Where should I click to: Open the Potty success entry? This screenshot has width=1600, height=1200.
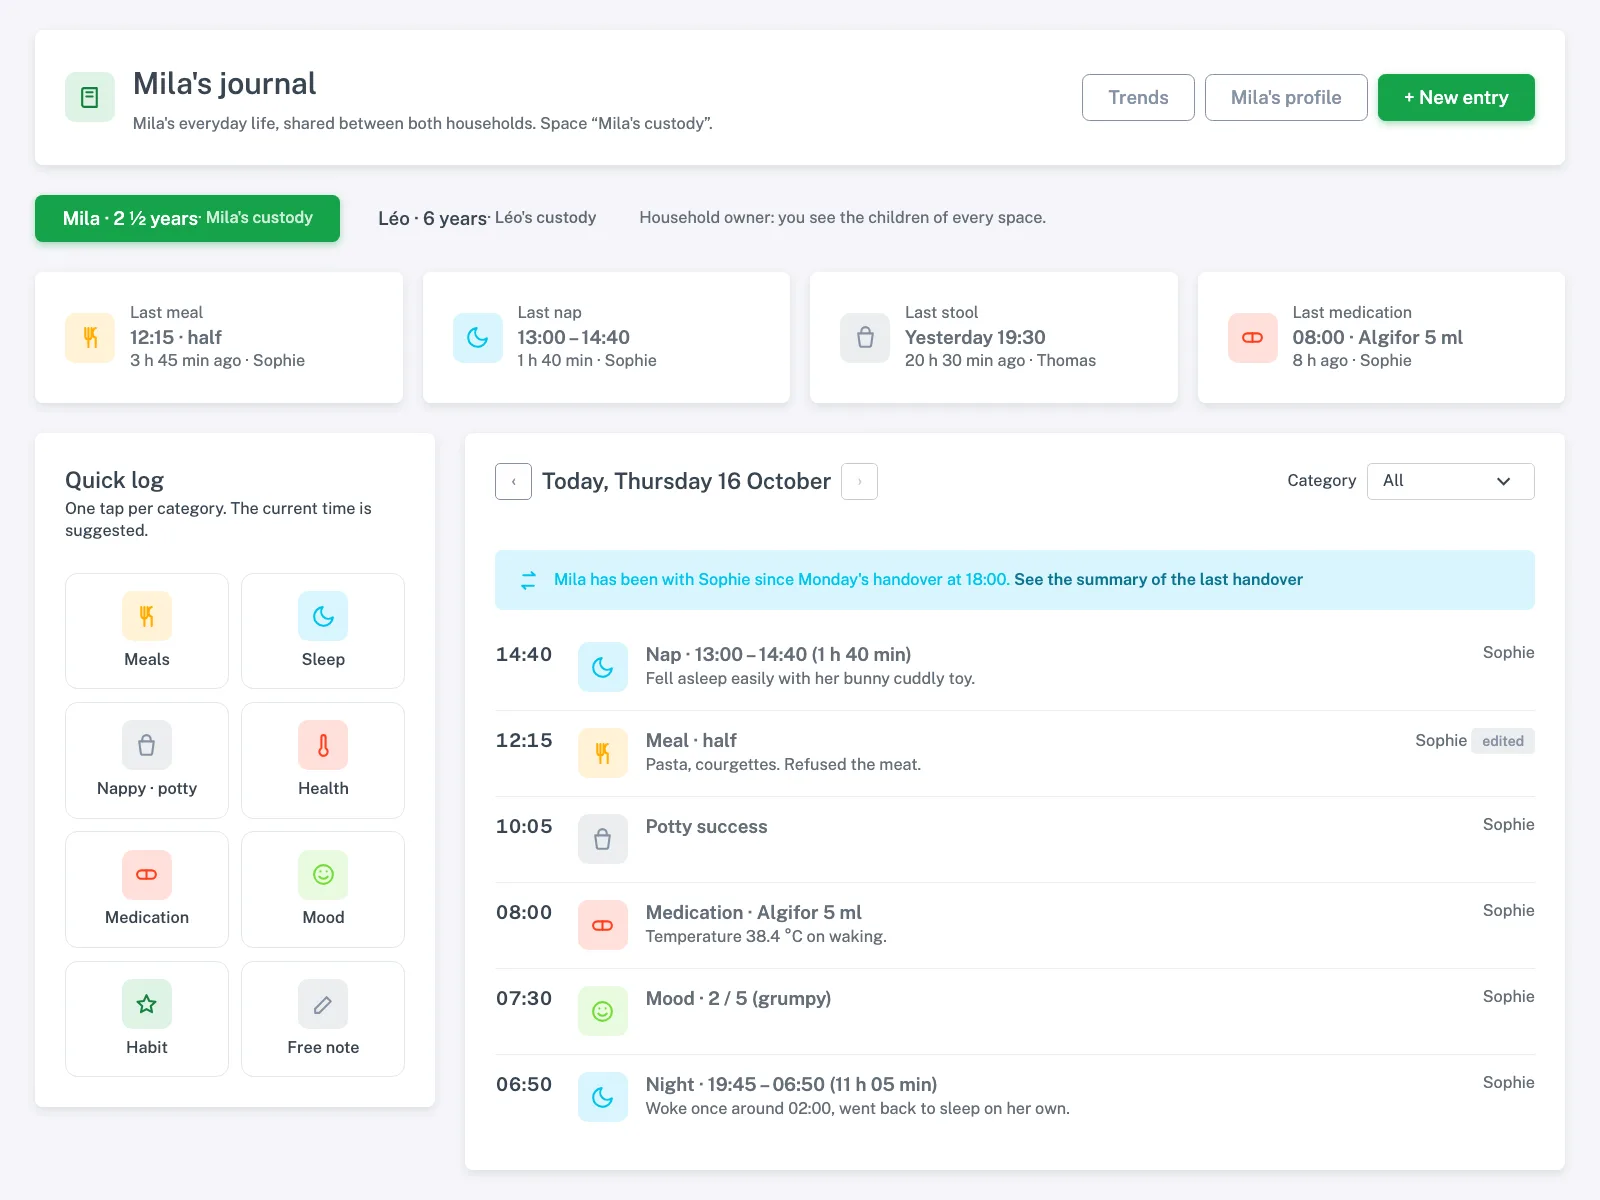[x=706, y=826]
